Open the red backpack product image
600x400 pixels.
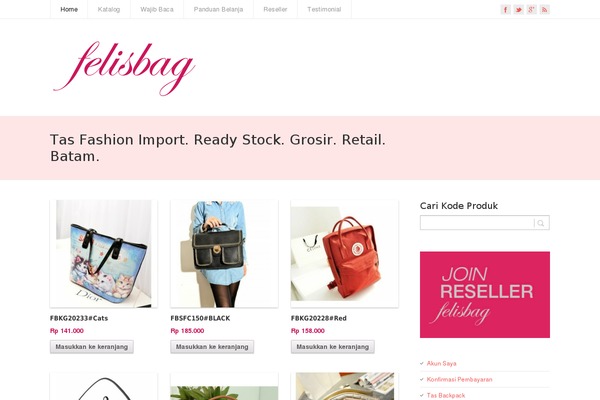pyautogui.click(x=344, y=254)
